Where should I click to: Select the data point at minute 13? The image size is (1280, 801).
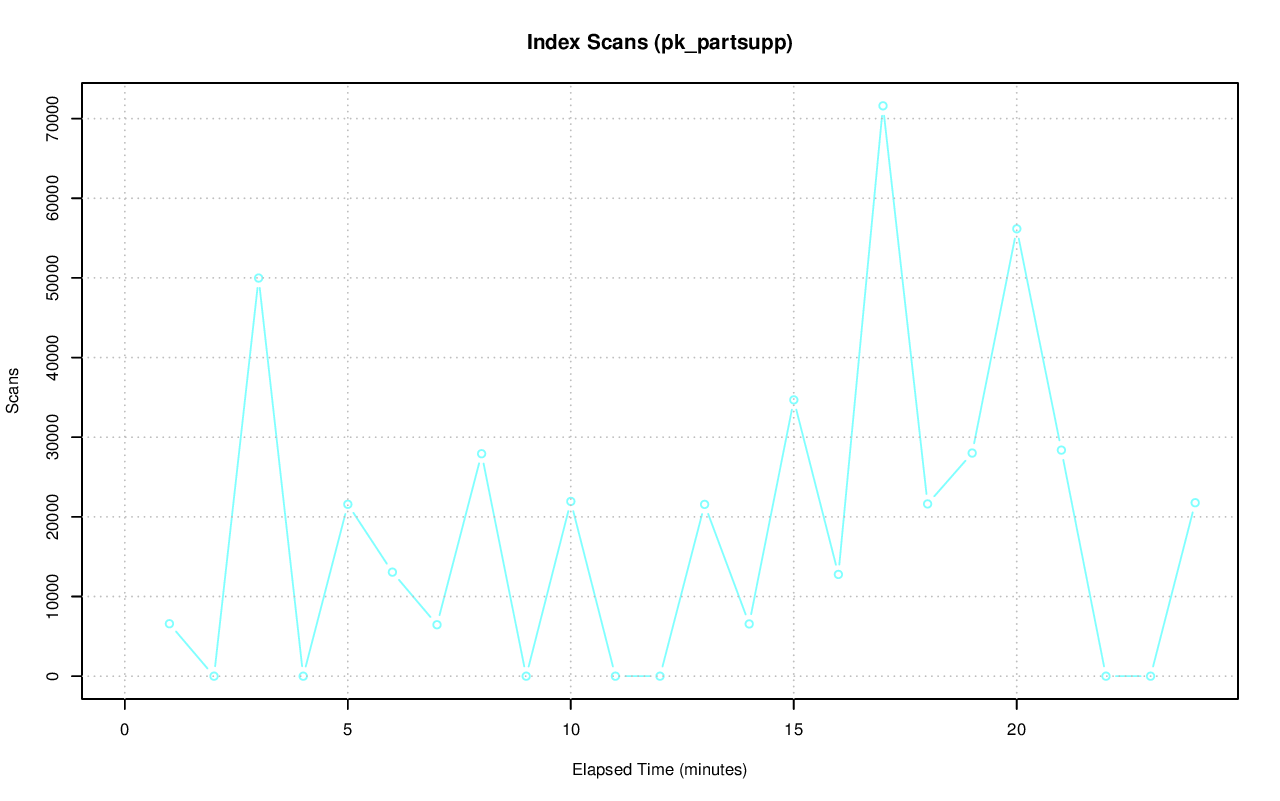pyautogui.click(x=704, y=505)
